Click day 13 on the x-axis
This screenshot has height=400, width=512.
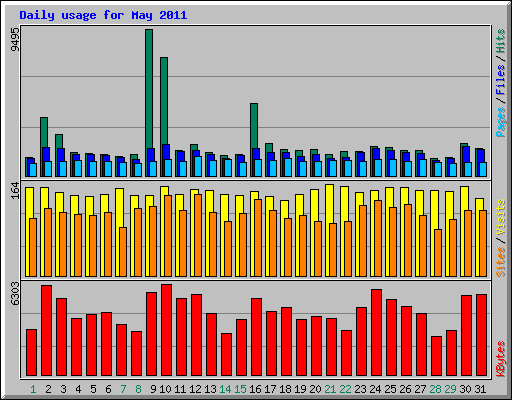coord(210,389)
